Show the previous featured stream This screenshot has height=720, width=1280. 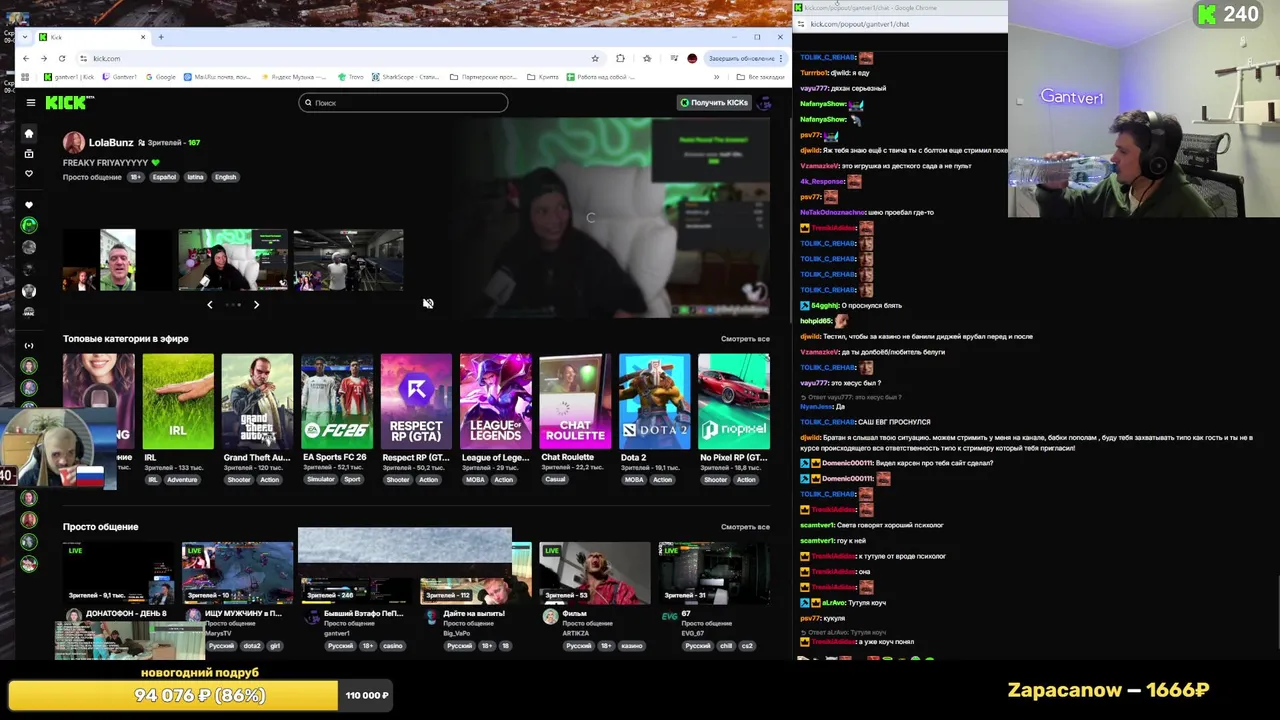(210, 304)
